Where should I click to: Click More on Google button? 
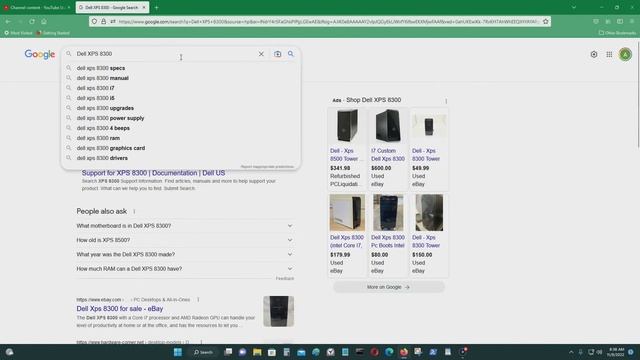(389, 287)
